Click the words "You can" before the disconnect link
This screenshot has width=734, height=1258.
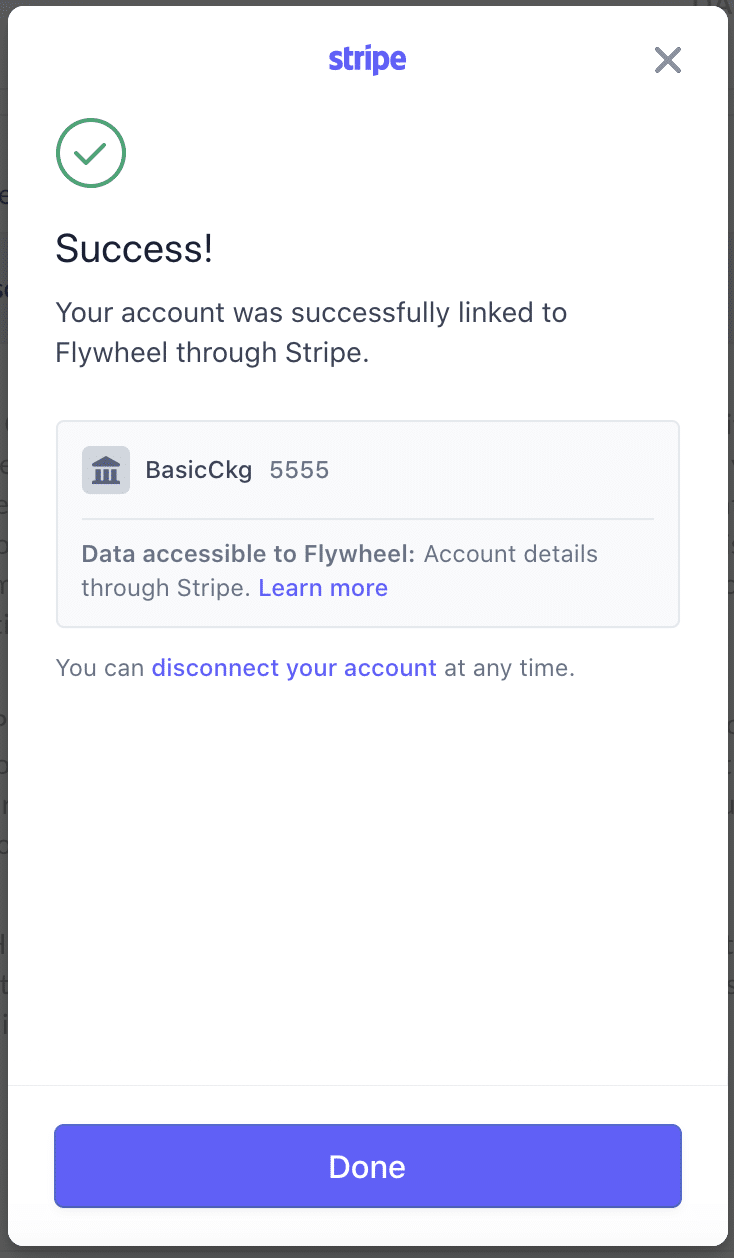pos(100,668)
